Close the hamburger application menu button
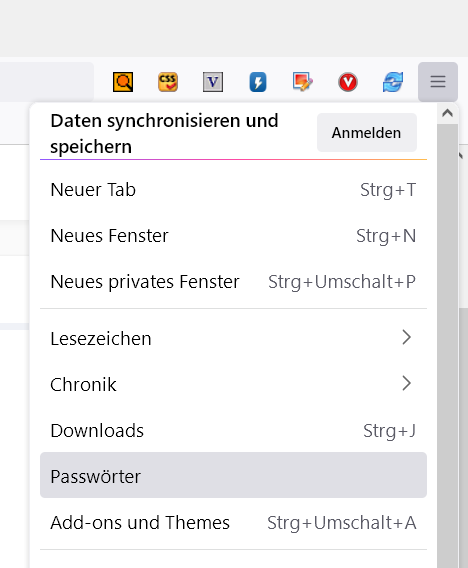This screenshot has height=568, width=468. click(438, 82)
